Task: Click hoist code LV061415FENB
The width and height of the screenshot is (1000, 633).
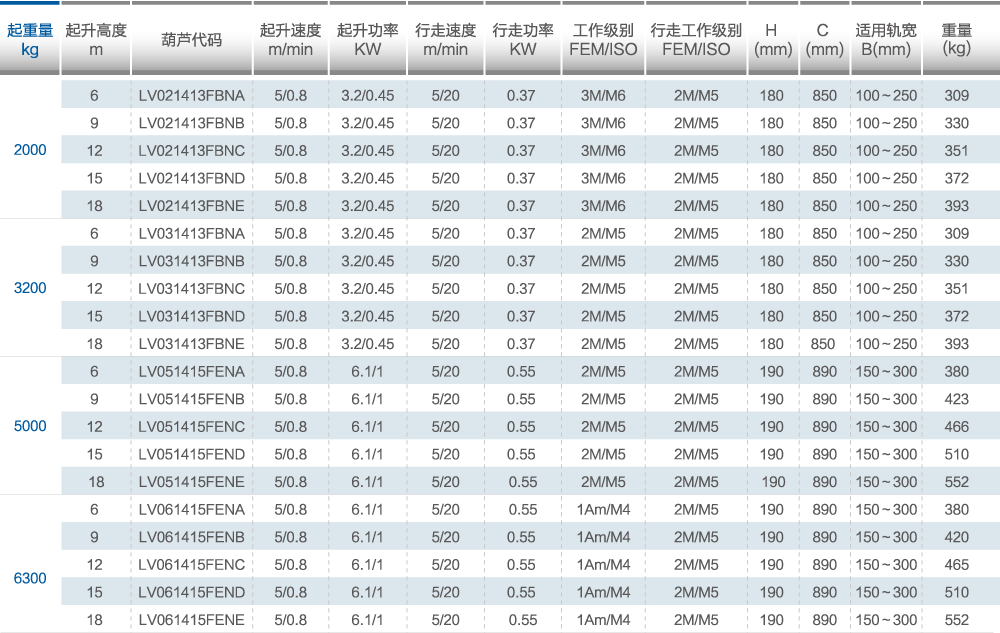Action: 191,537
